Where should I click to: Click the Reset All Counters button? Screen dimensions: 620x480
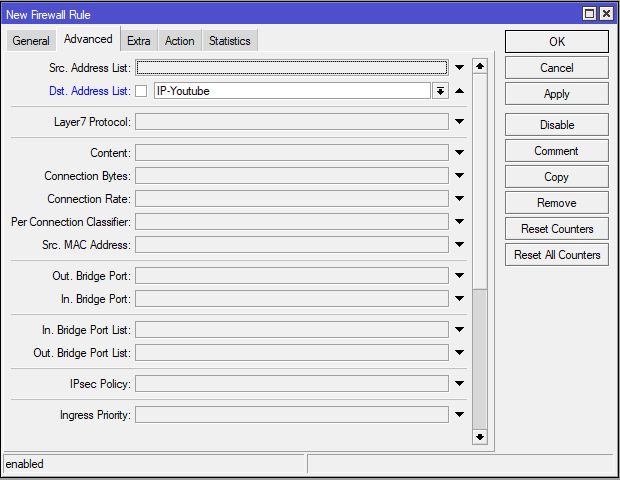pos(556,255)
